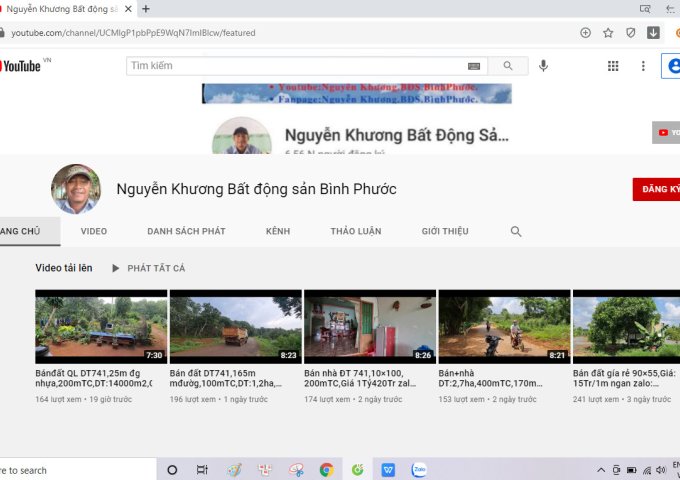Viewport: 680px width, 480px height.
Task: Open Cốc Cốc green browser icon on taskbar
Action: click(x=358, y=469)
